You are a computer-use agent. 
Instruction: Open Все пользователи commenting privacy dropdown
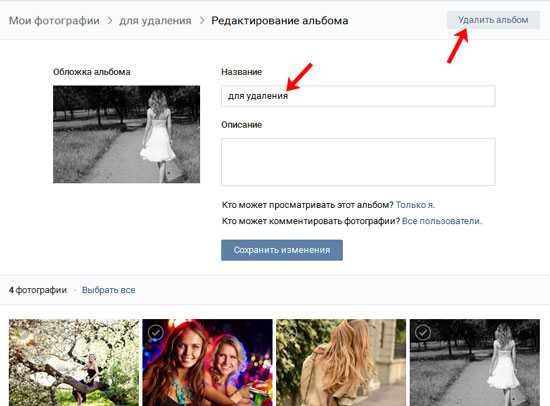(x=442, y=221)
